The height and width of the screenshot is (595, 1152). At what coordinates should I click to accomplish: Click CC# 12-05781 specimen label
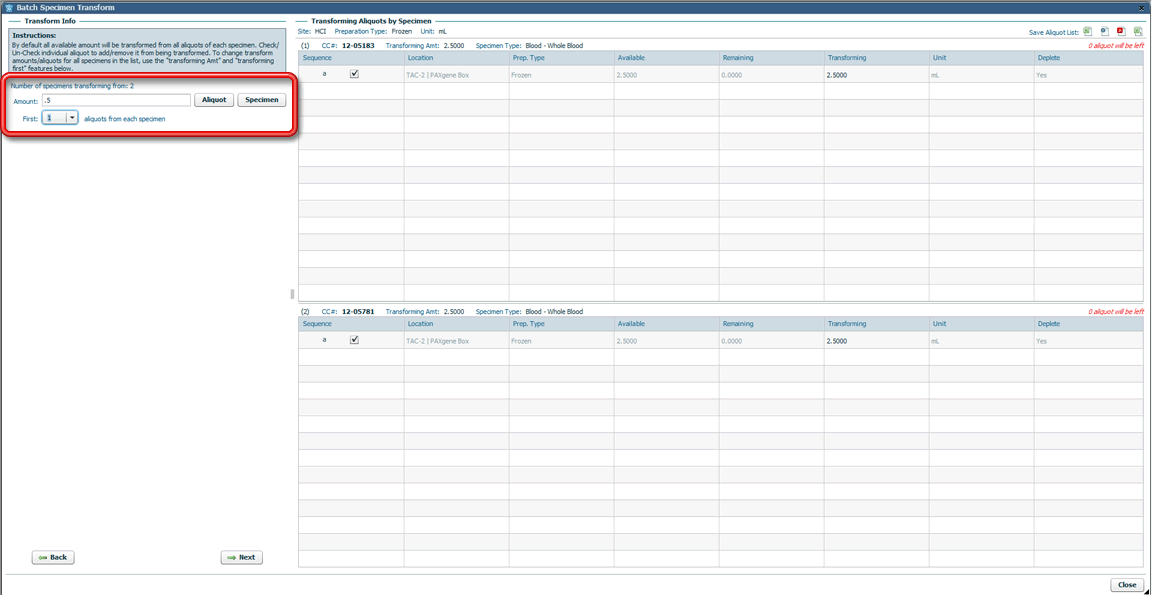point(348,311)
